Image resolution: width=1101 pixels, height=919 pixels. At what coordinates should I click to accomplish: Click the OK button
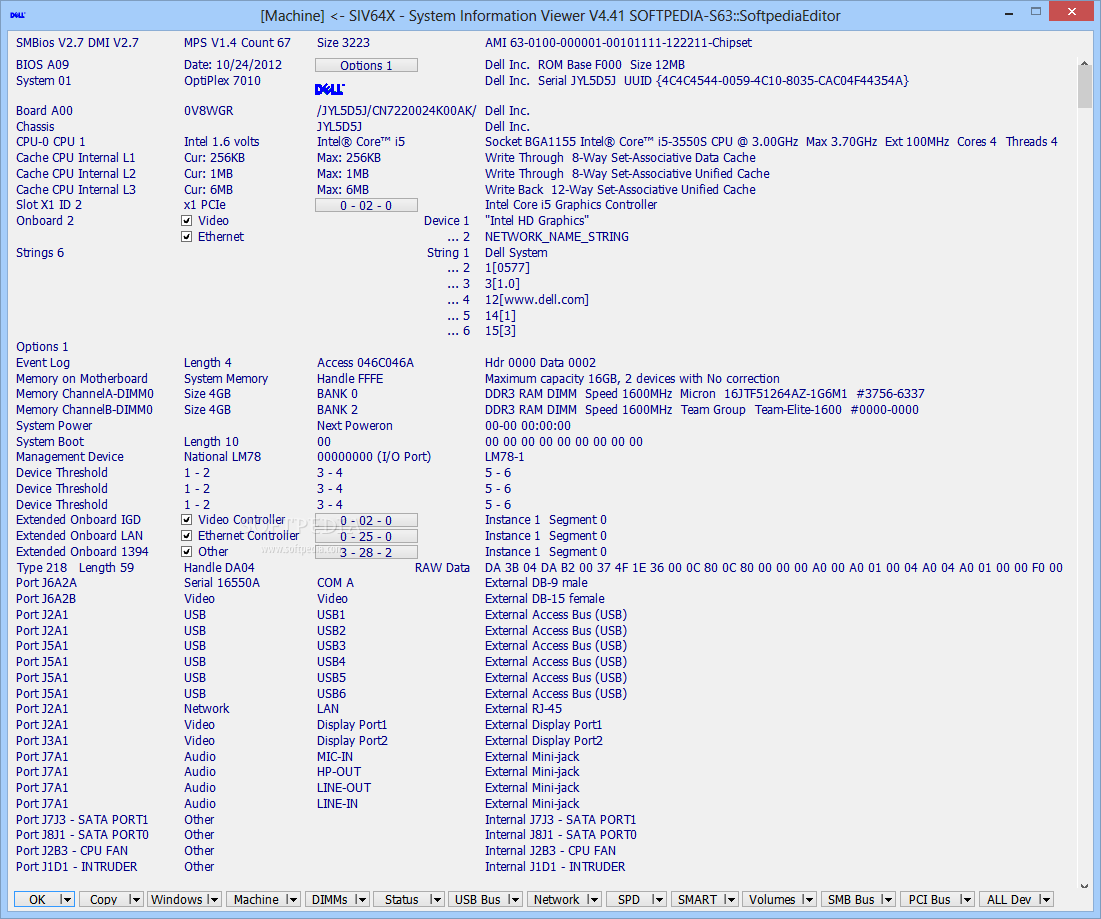point(37,899)
